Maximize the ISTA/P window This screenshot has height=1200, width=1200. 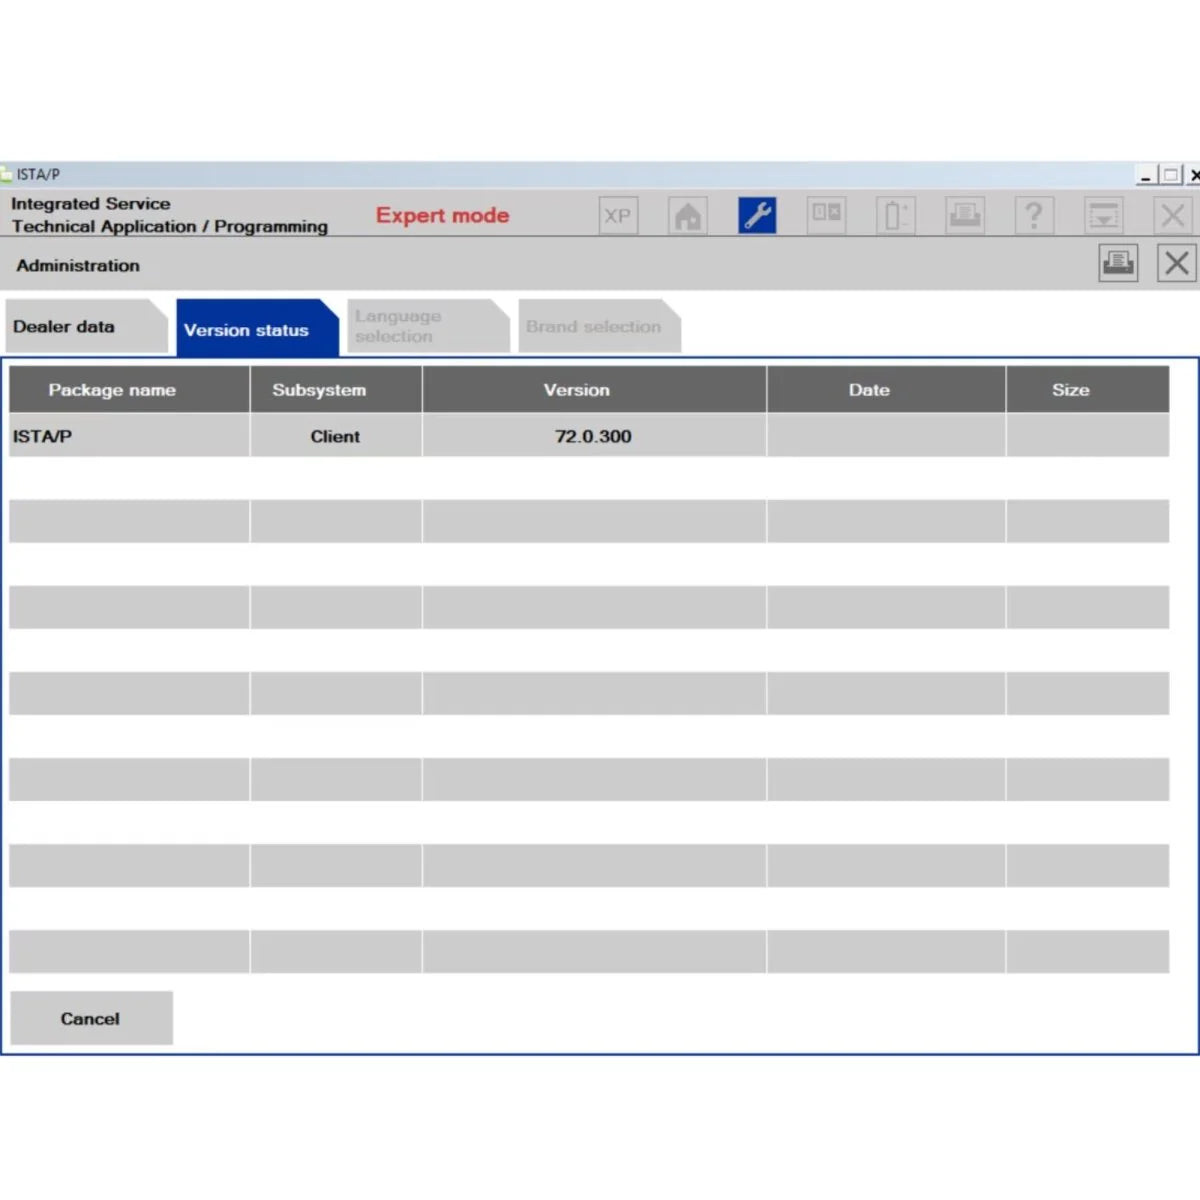coord(1170,174)
